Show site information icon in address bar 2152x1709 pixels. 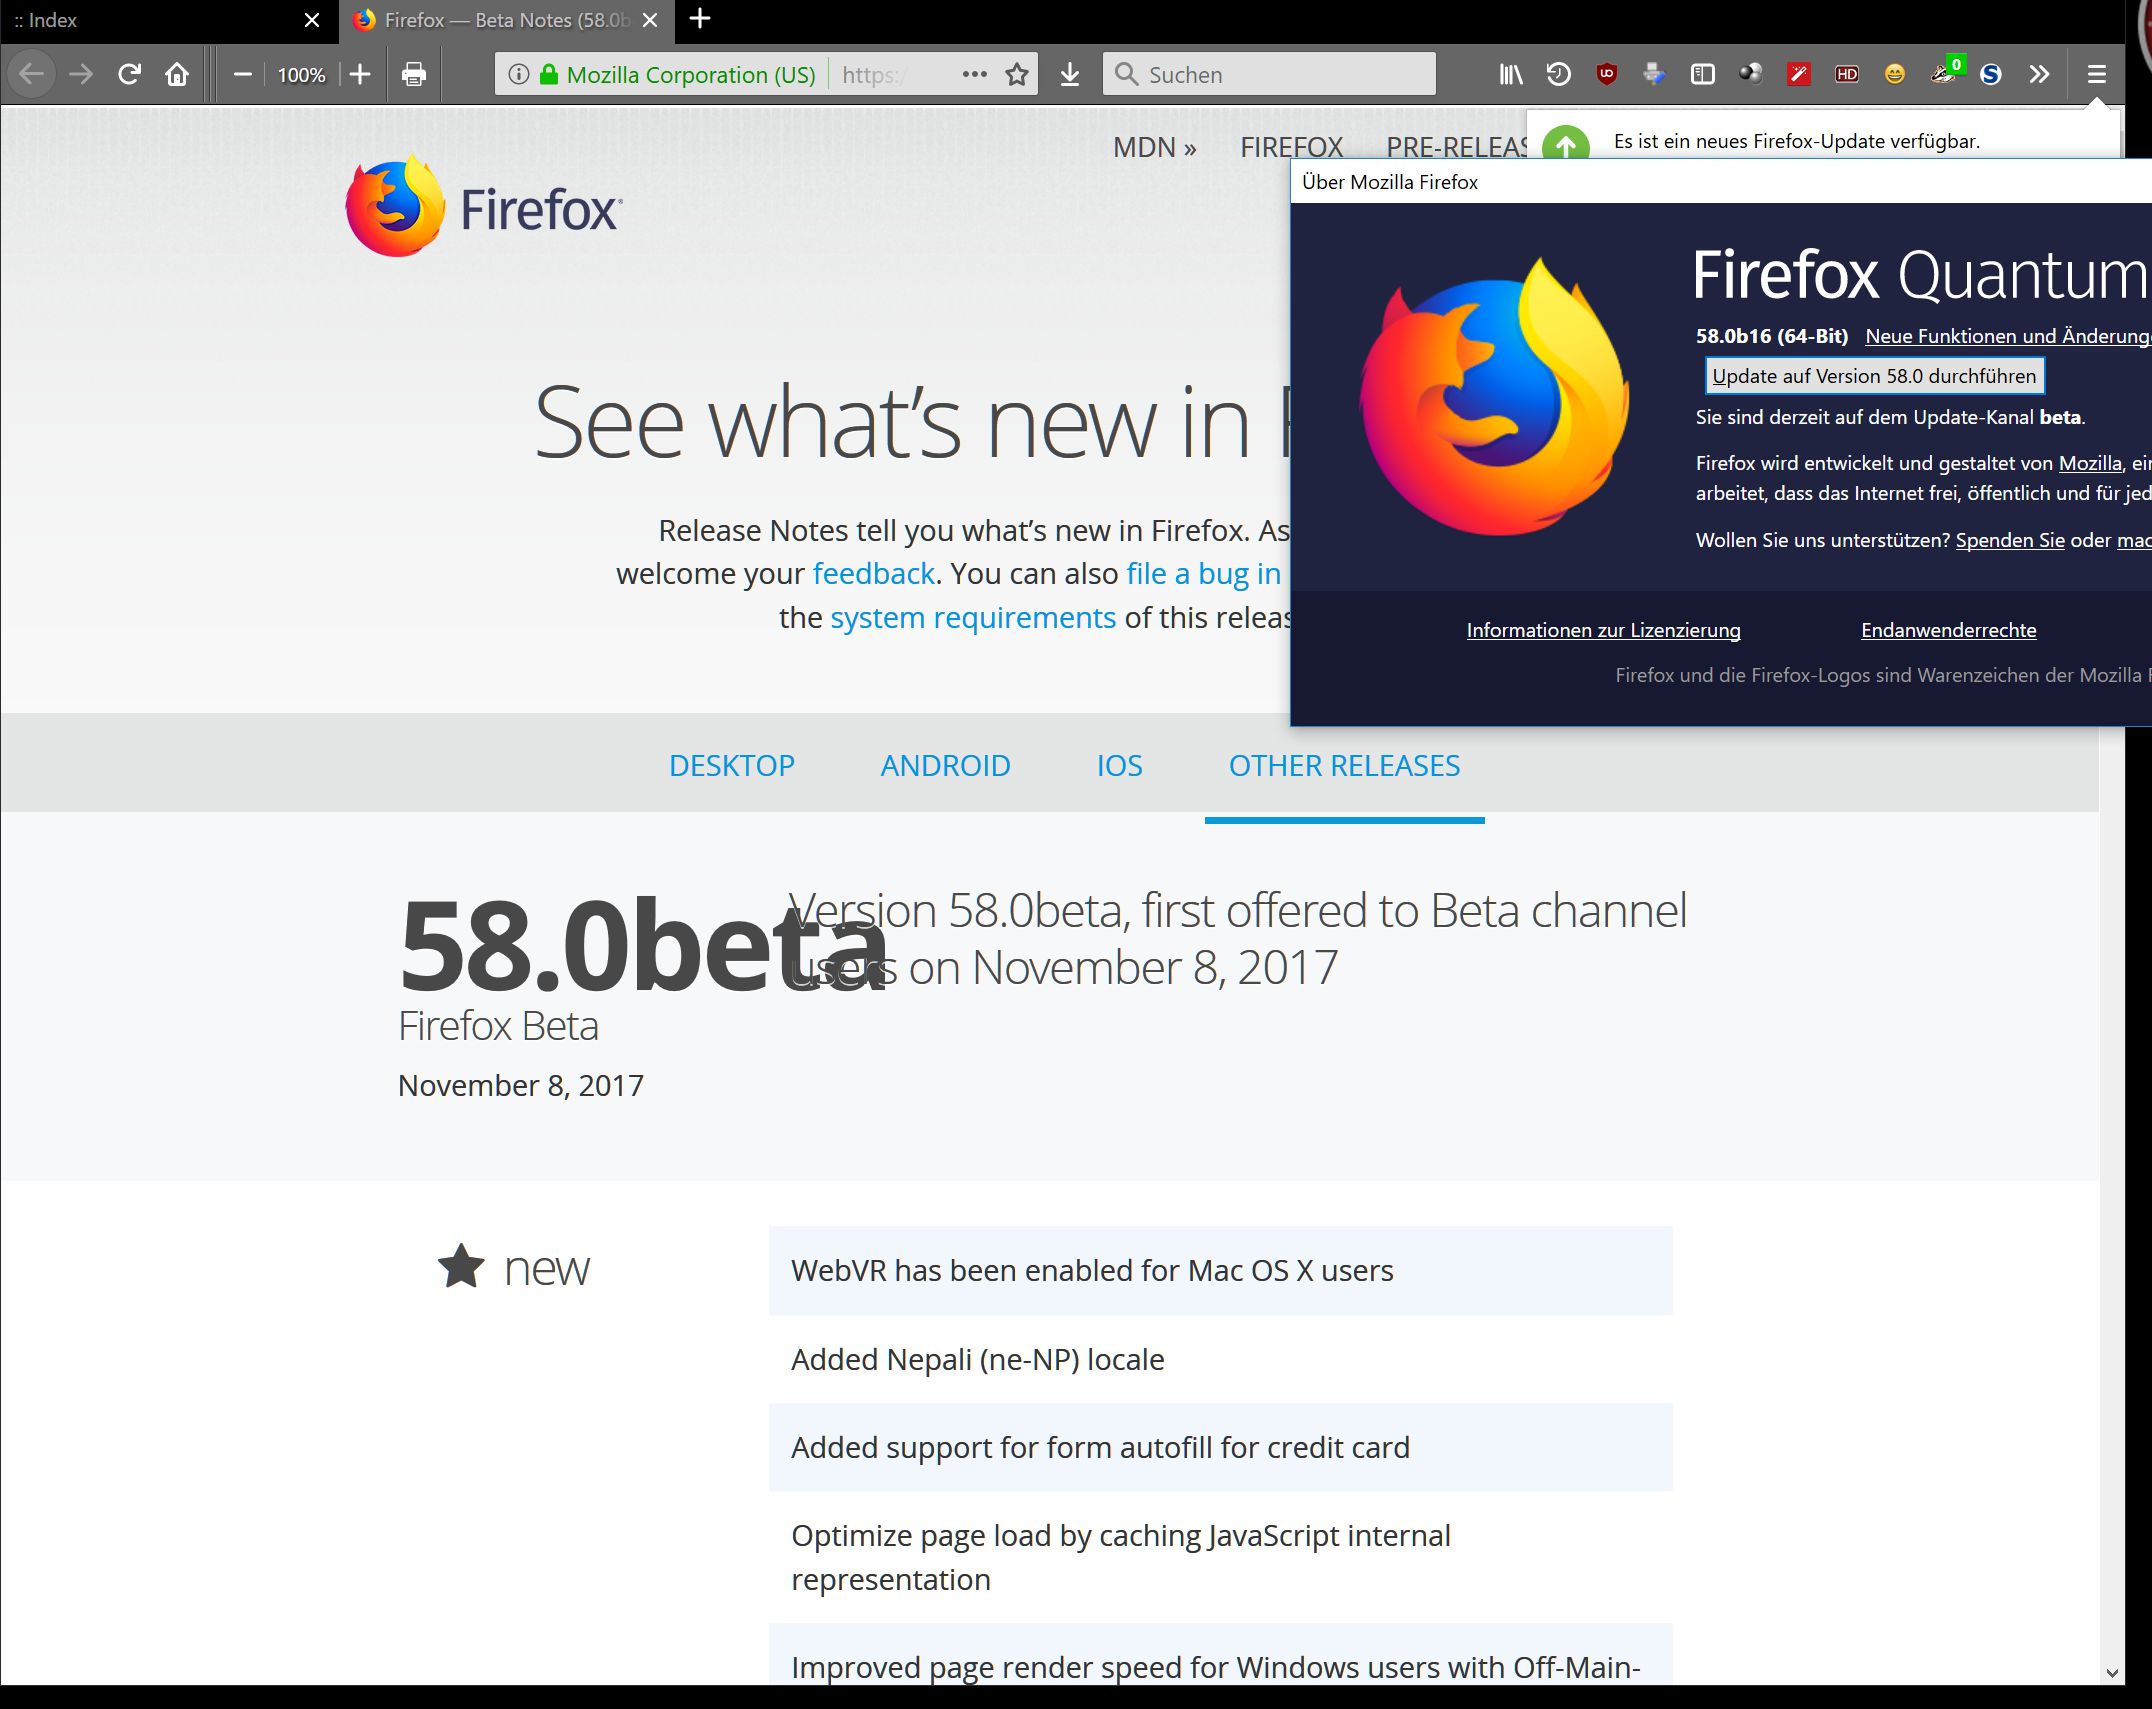click(x=518, y=74)
